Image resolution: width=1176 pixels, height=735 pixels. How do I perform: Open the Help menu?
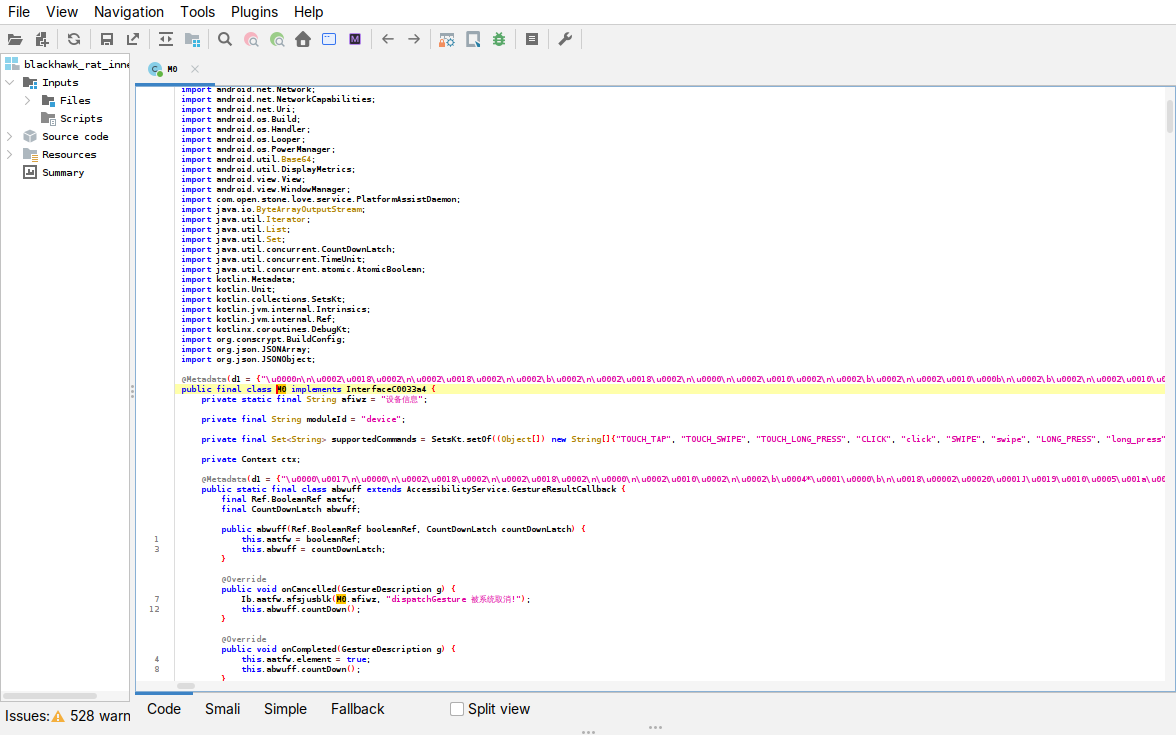[308, 12]
